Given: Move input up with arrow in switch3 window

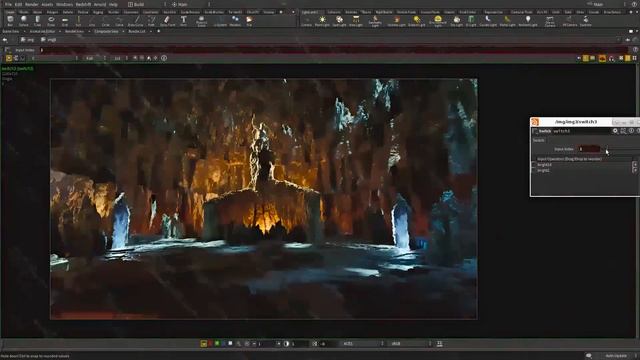Looking at the screenshot, I should 635,164.
